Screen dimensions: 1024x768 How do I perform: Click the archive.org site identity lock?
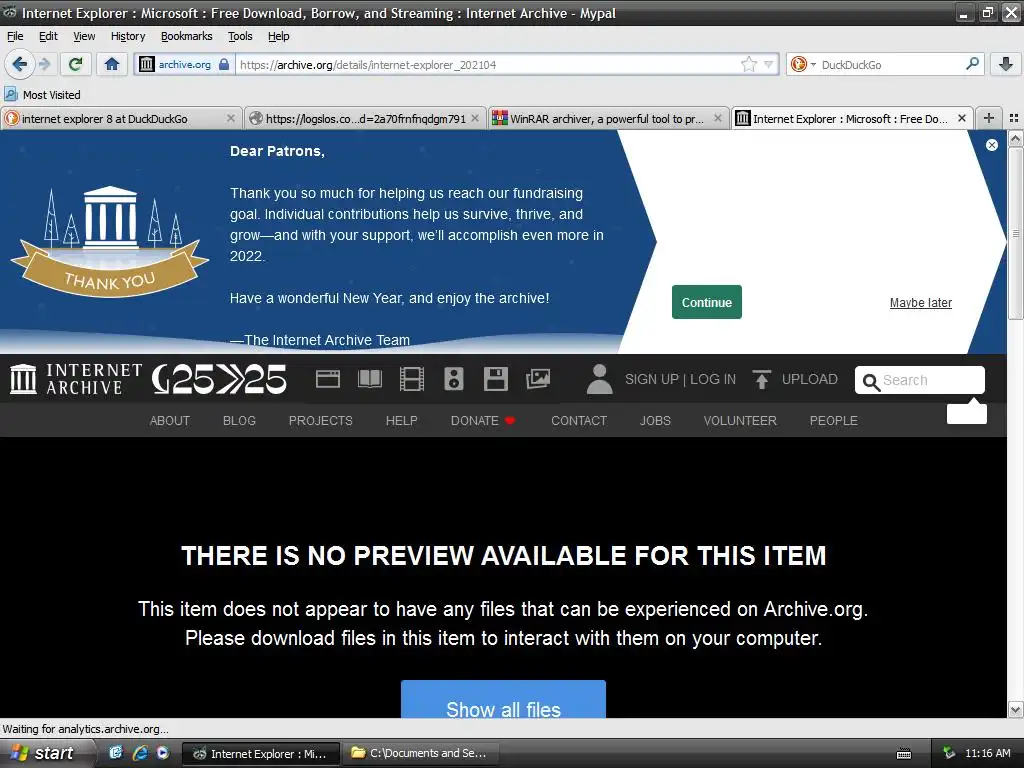coord(224,64)
